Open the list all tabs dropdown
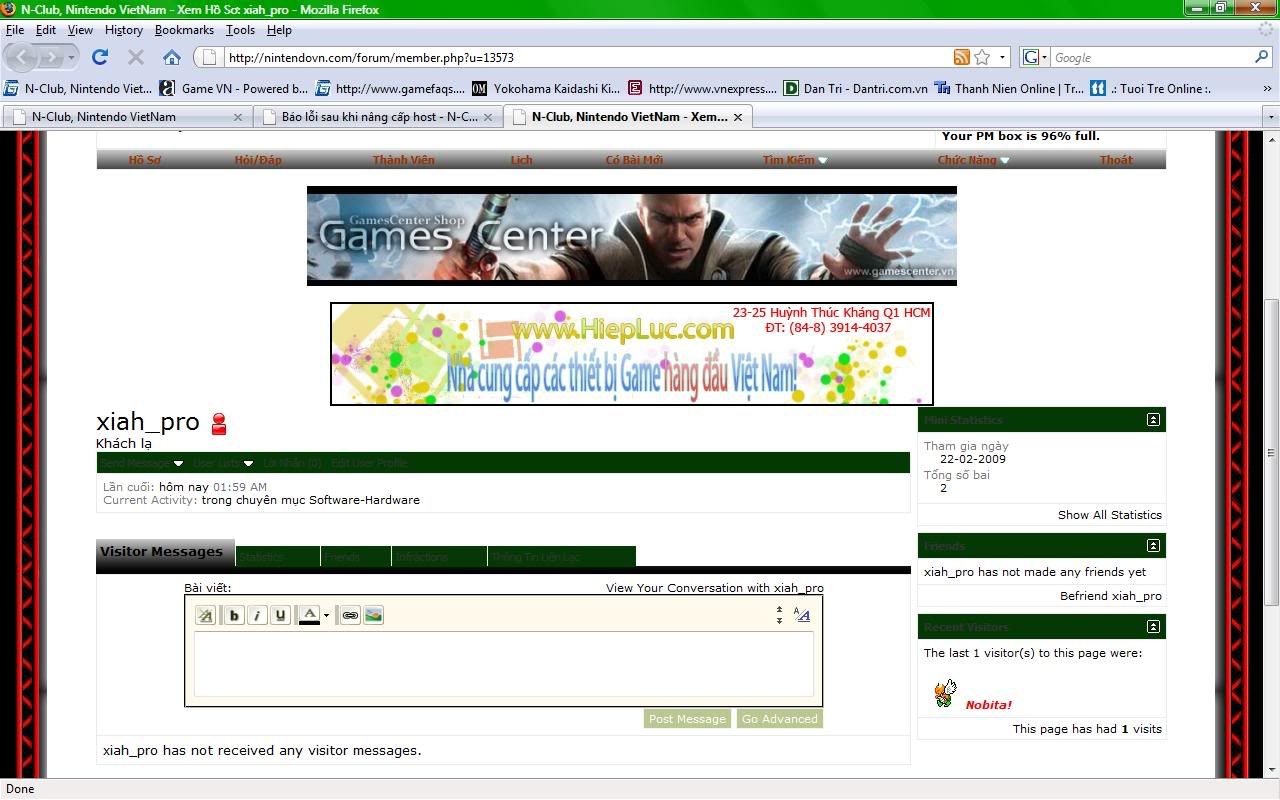 1271,117
